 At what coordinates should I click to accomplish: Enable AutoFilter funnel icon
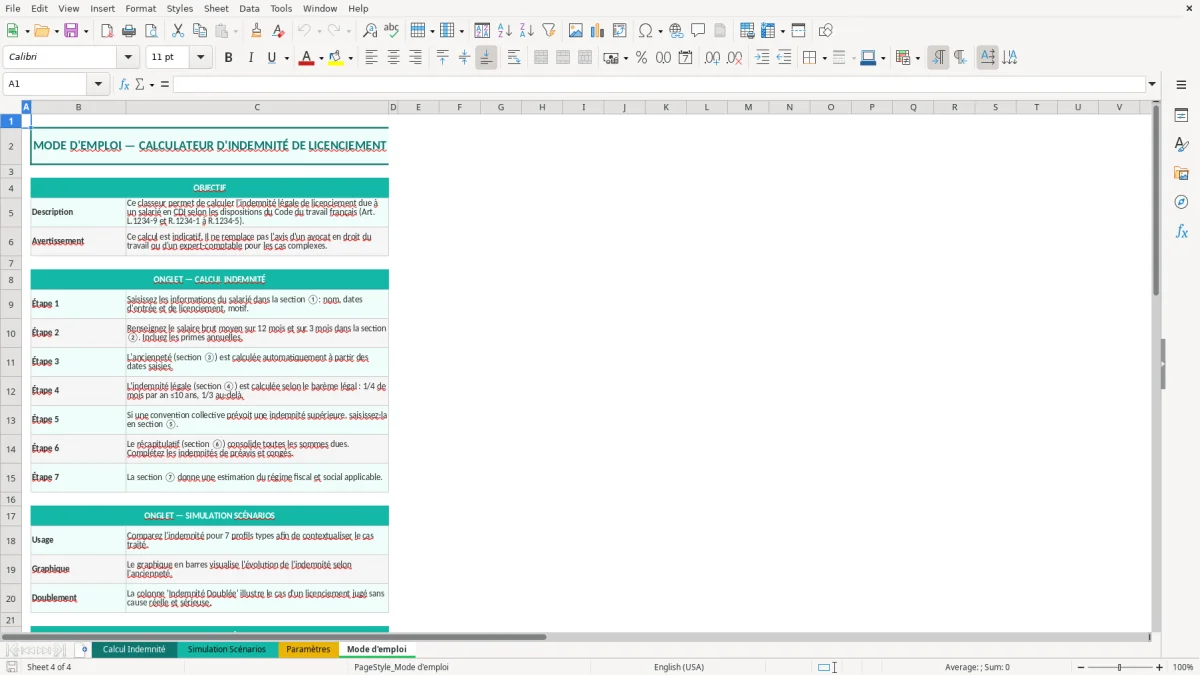[548, 31]
